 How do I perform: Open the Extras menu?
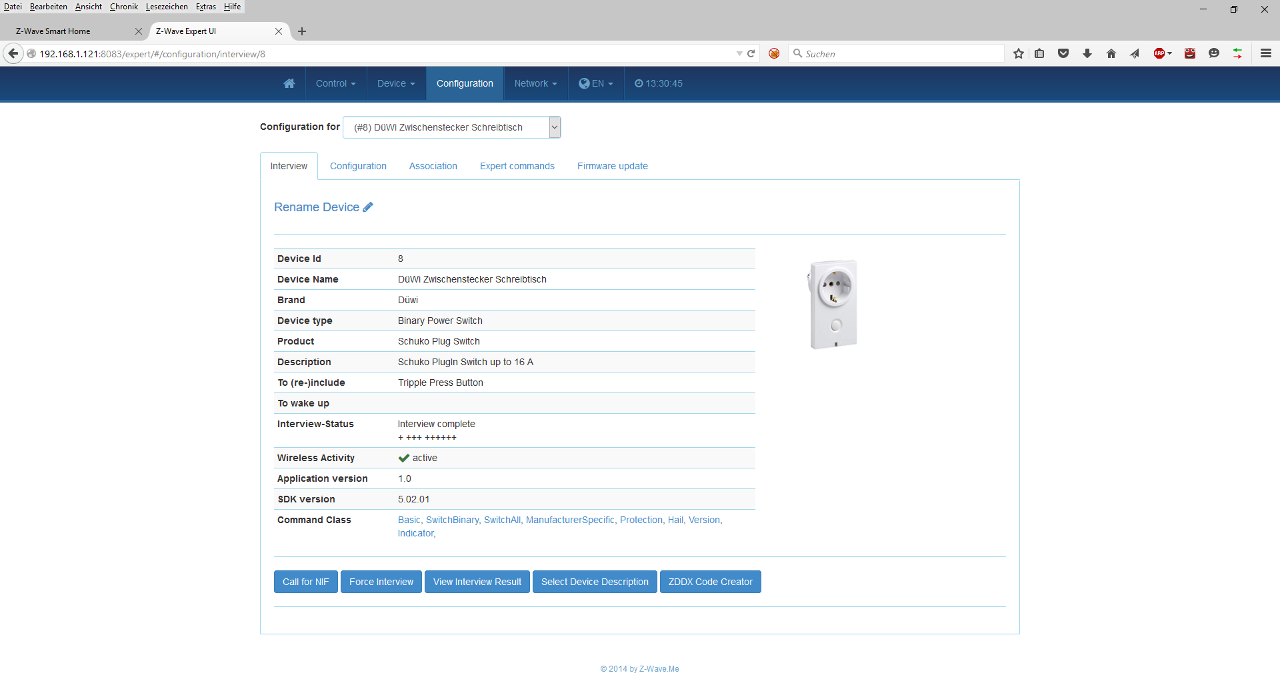[206, 7]
